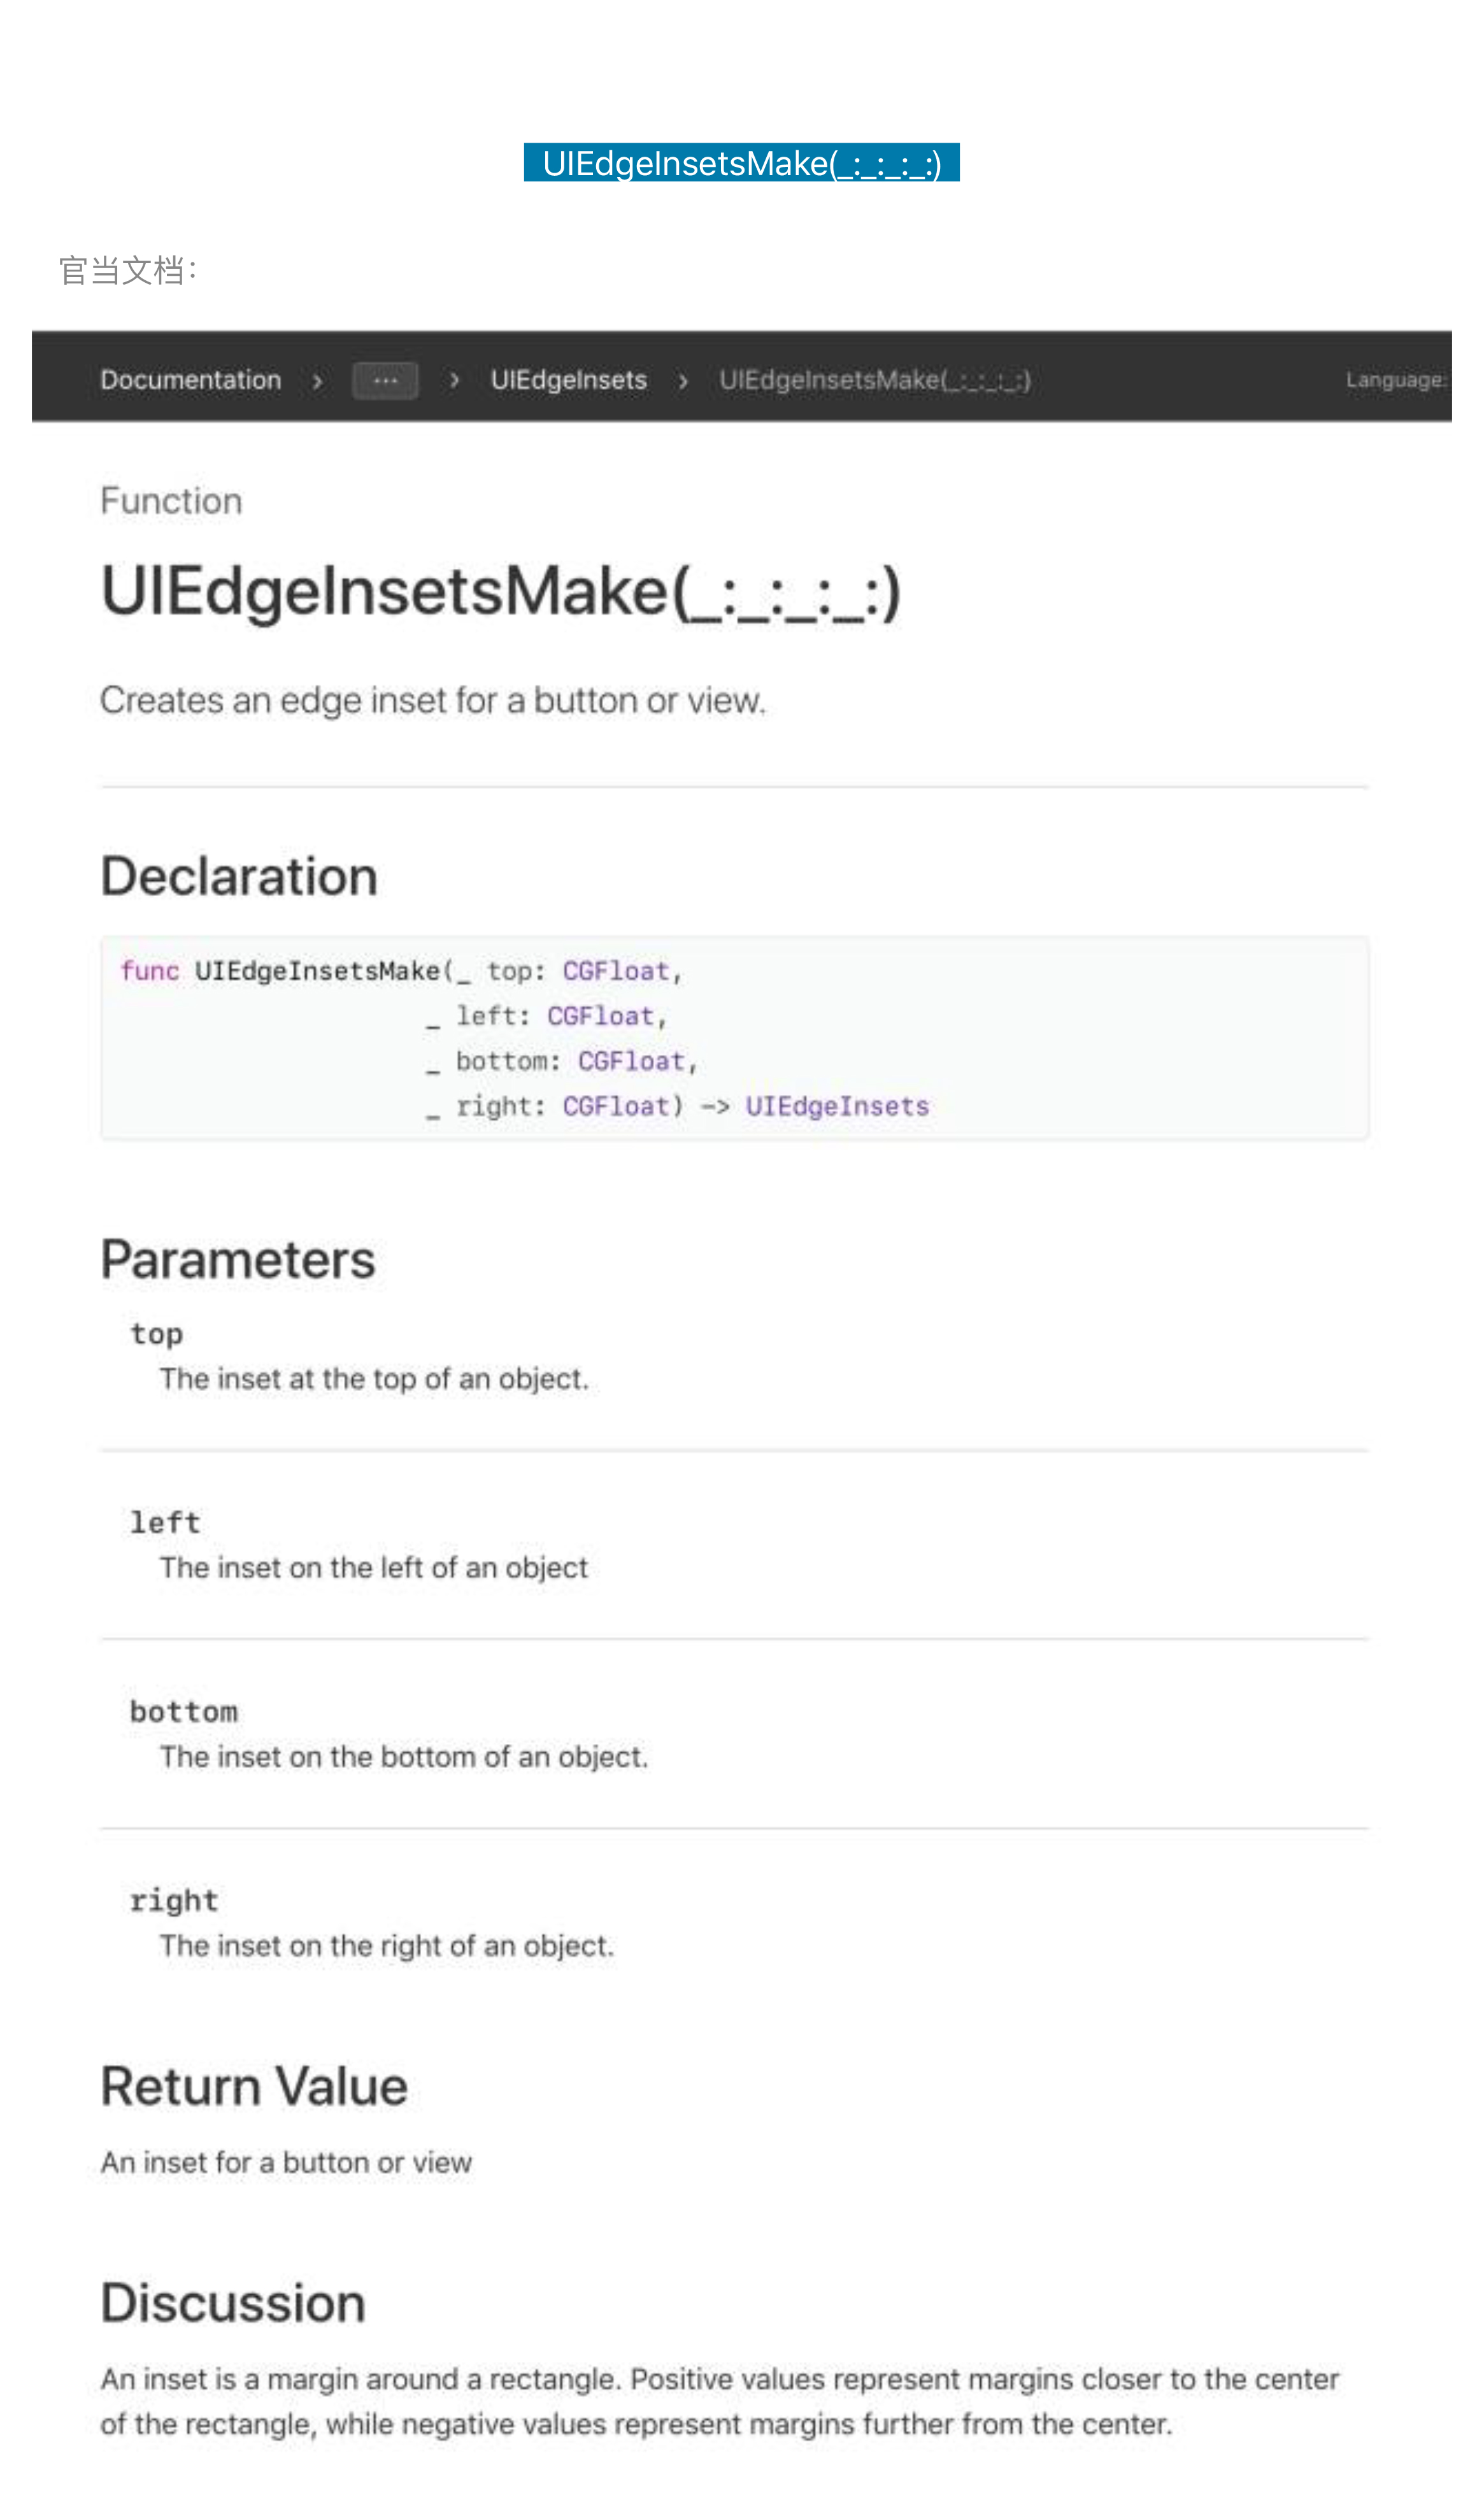
Task: Follow the UIEdgeInsets return type link
Action: 836,1106
